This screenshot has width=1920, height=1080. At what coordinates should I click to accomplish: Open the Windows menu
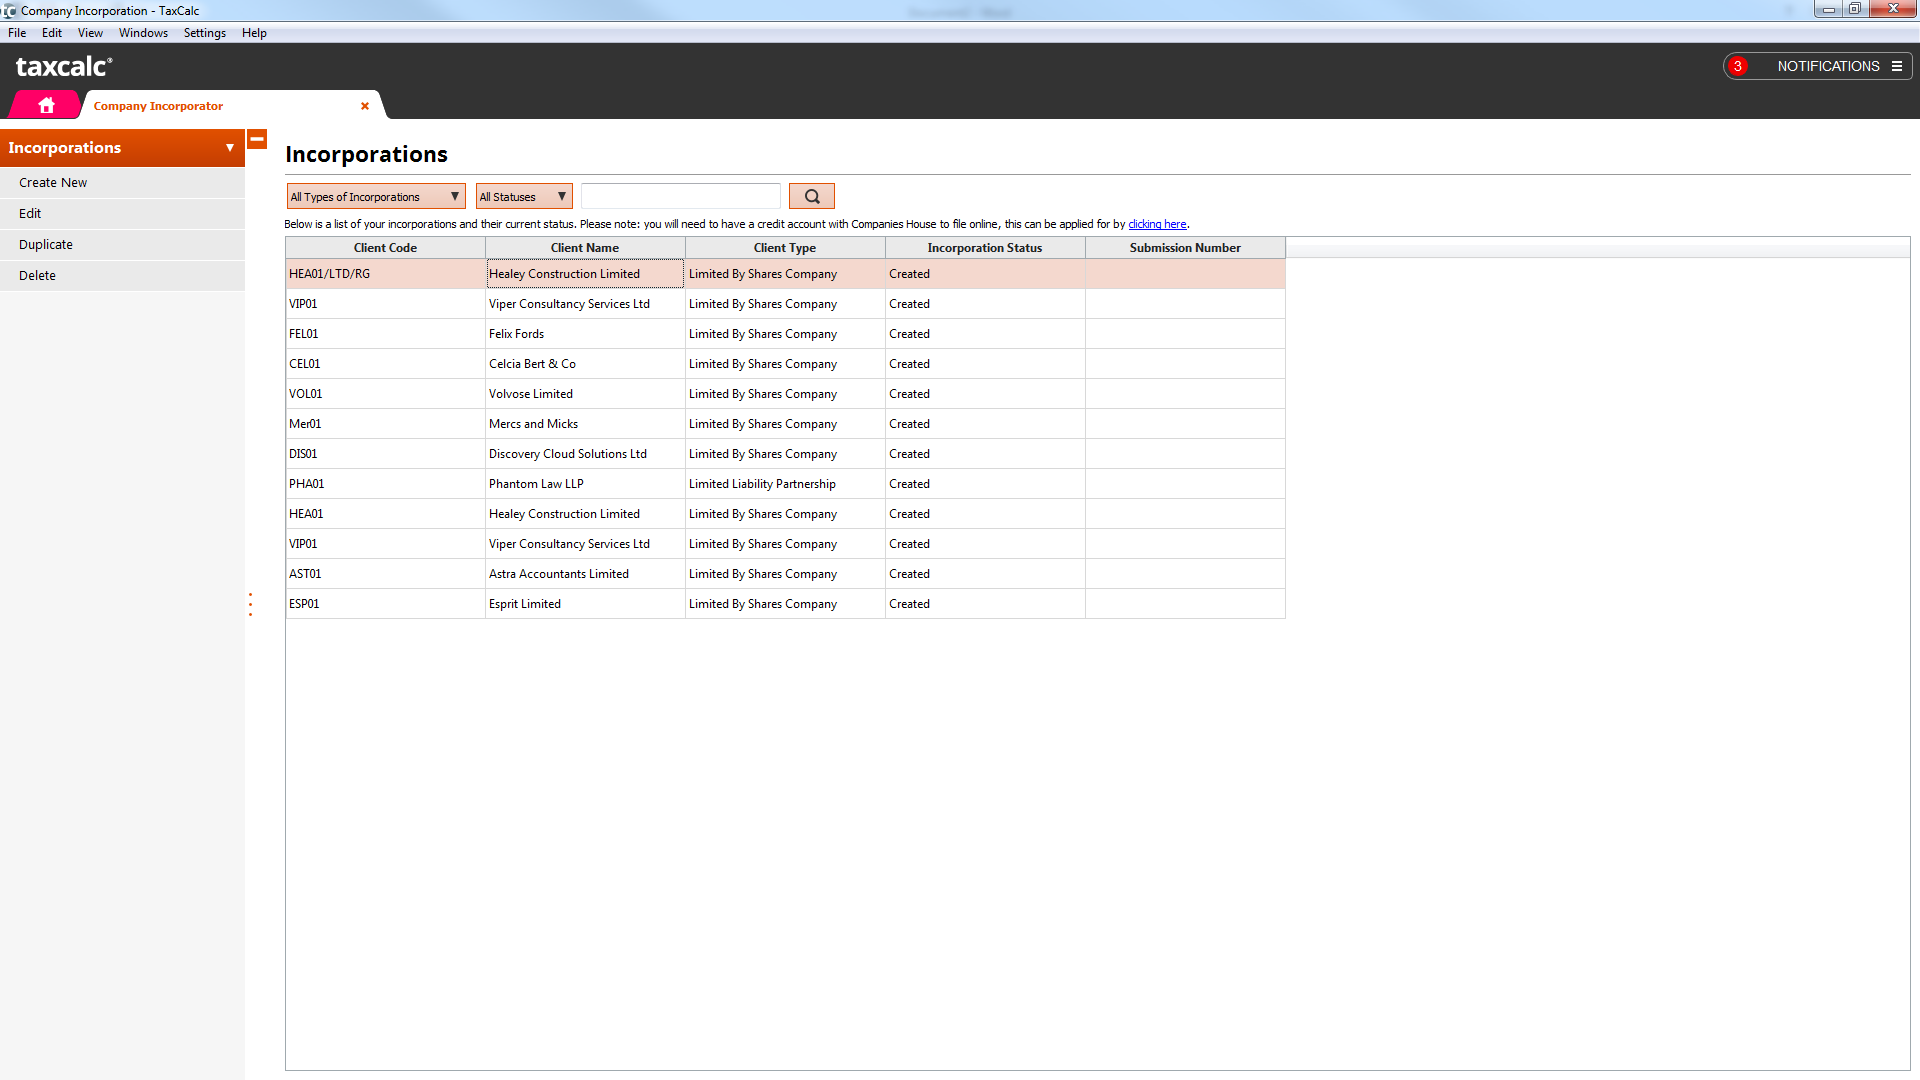[x=143, y=33]
